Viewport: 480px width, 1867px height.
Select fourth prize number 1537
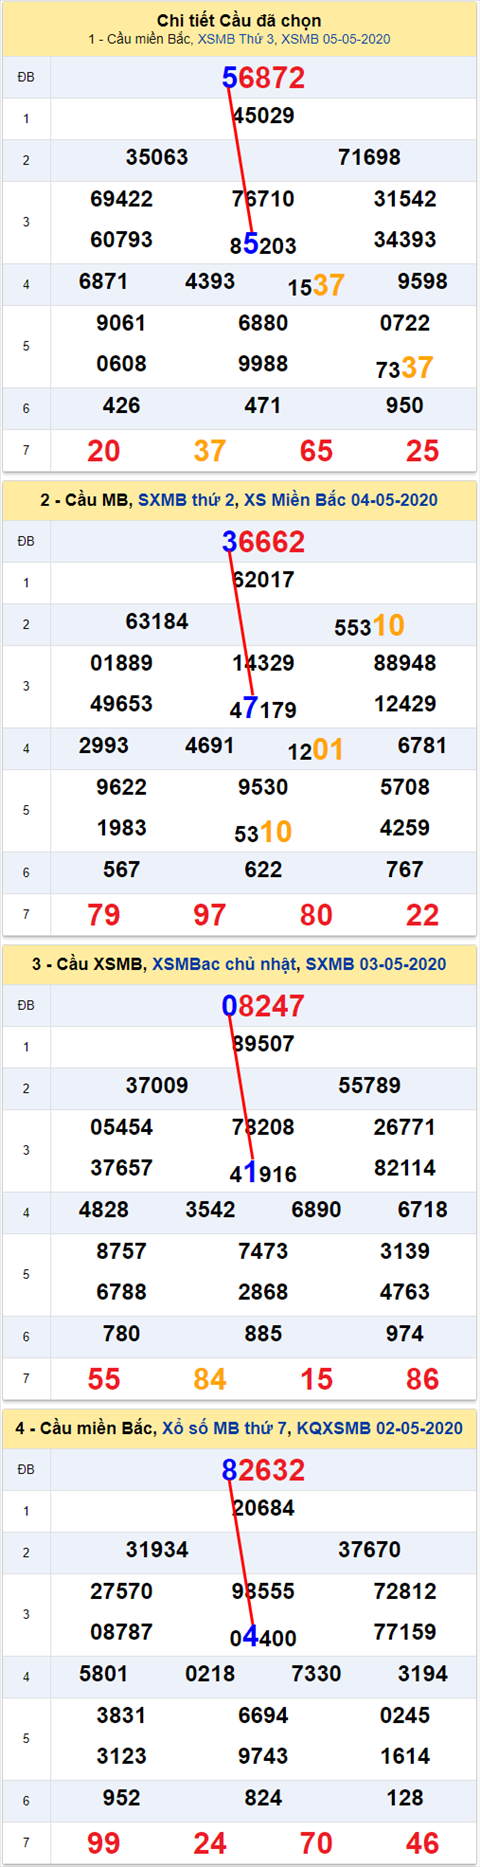[x=316, y=286]
